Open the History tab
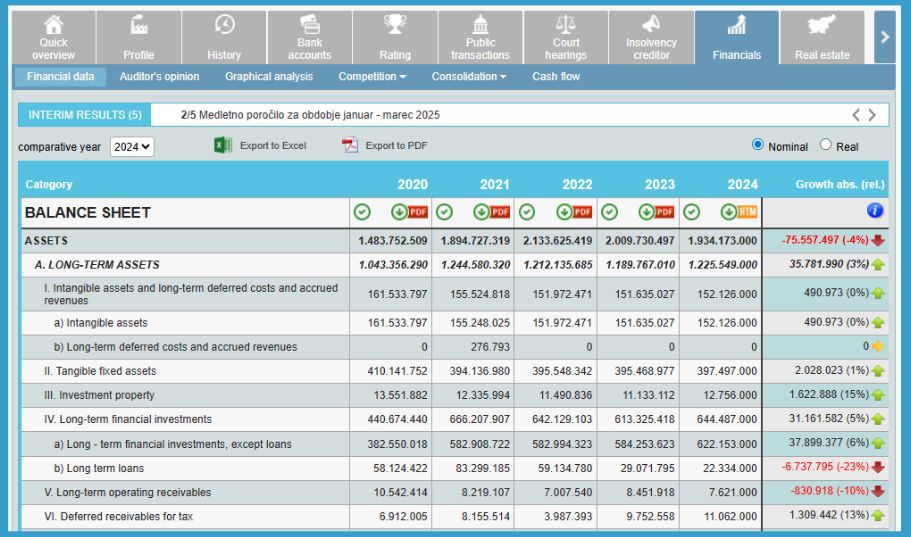 [x=224, y=37]
